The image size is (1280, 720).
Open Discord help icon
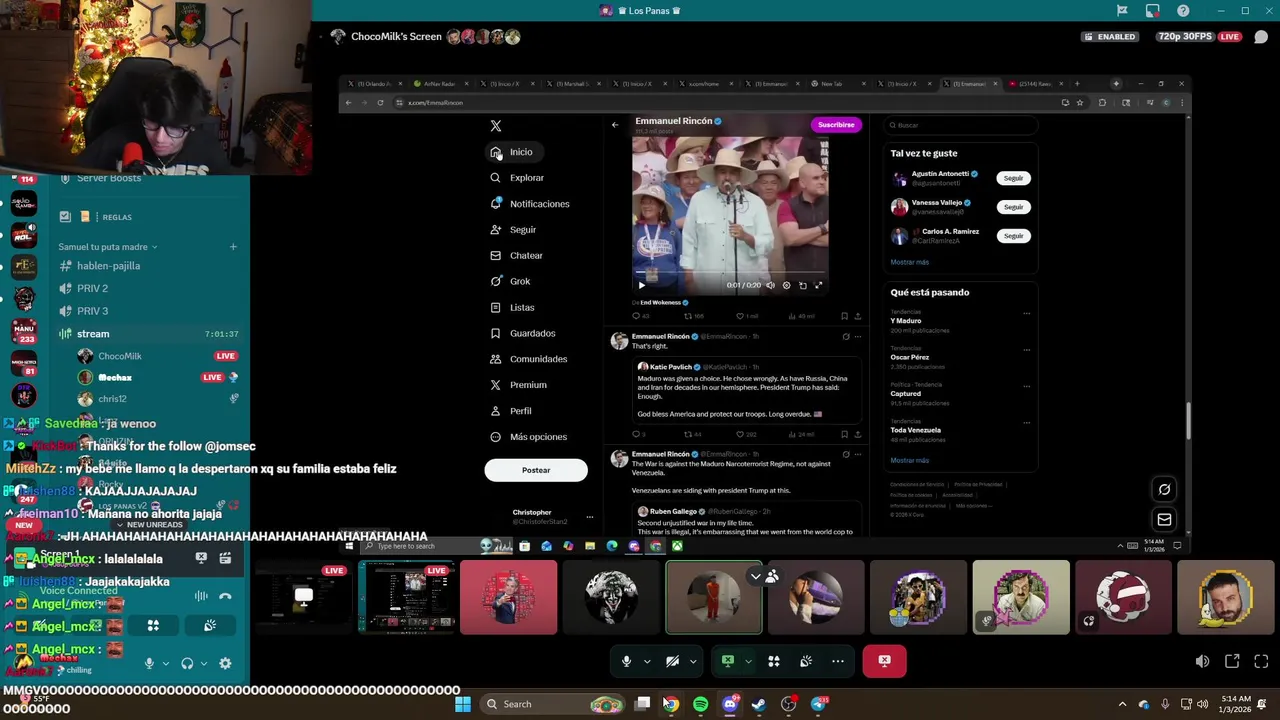pyautogui.click(x=1183, y=10)
